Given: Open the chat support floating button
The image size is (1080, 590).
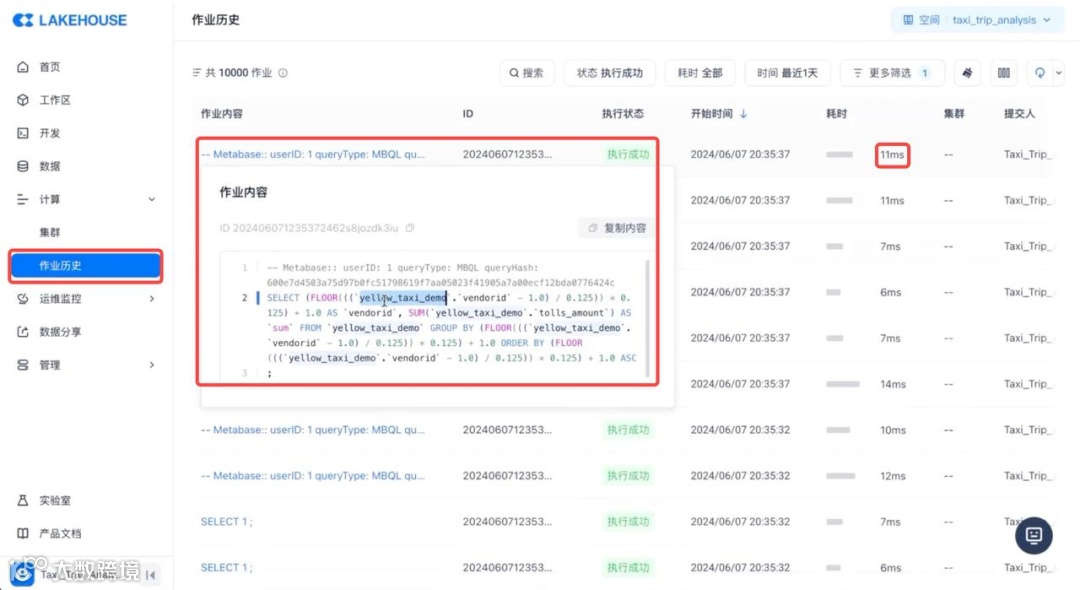Looking at the screenshot, I should (1033, 535).
